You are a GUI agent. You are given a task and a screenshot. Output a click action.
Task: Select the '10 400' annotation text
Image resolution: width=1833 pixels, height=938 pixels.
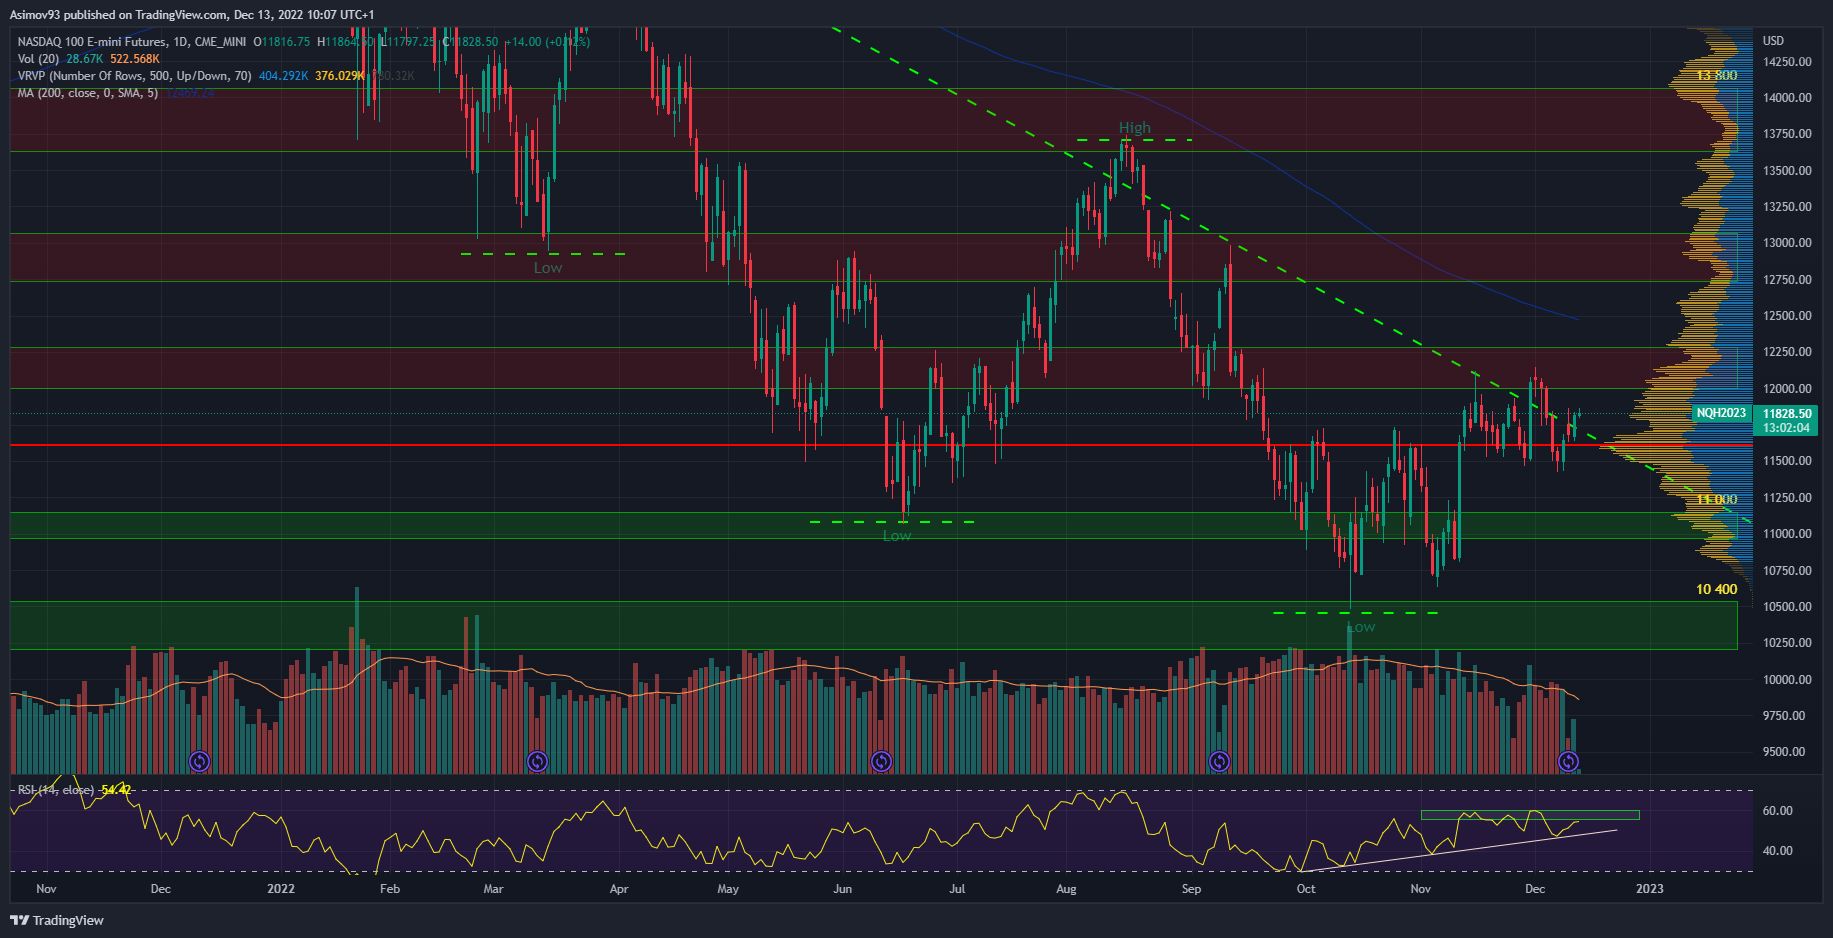(1716, 589)
